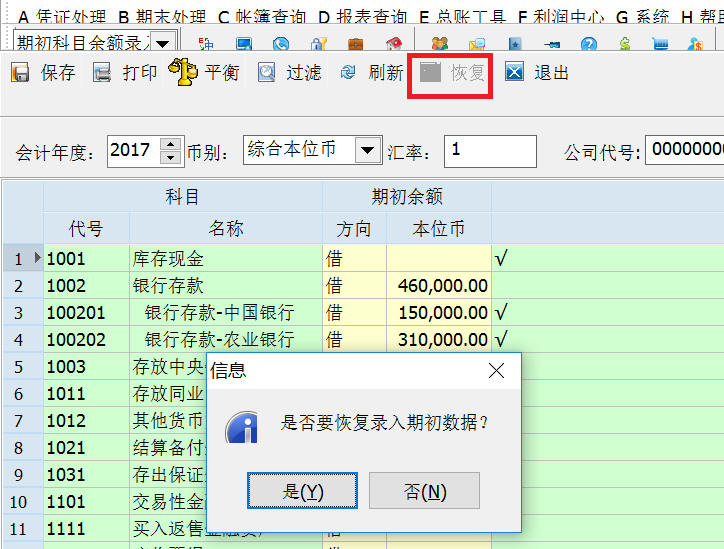This screenshot has width=724, height=549.
Task: Expand the 期初科目余额录入 module dropdown
Action: (162, 43)
